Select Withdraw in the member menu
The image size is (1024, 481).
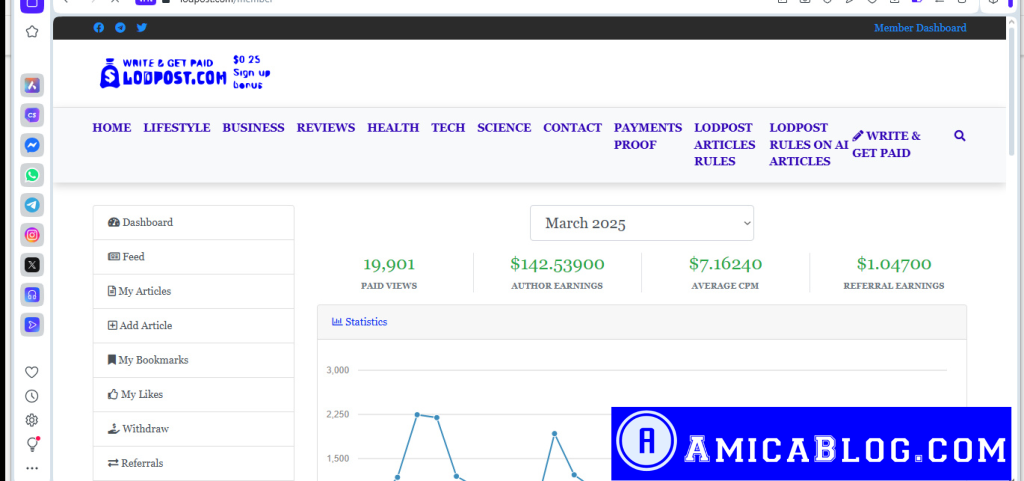click(145, 429)
